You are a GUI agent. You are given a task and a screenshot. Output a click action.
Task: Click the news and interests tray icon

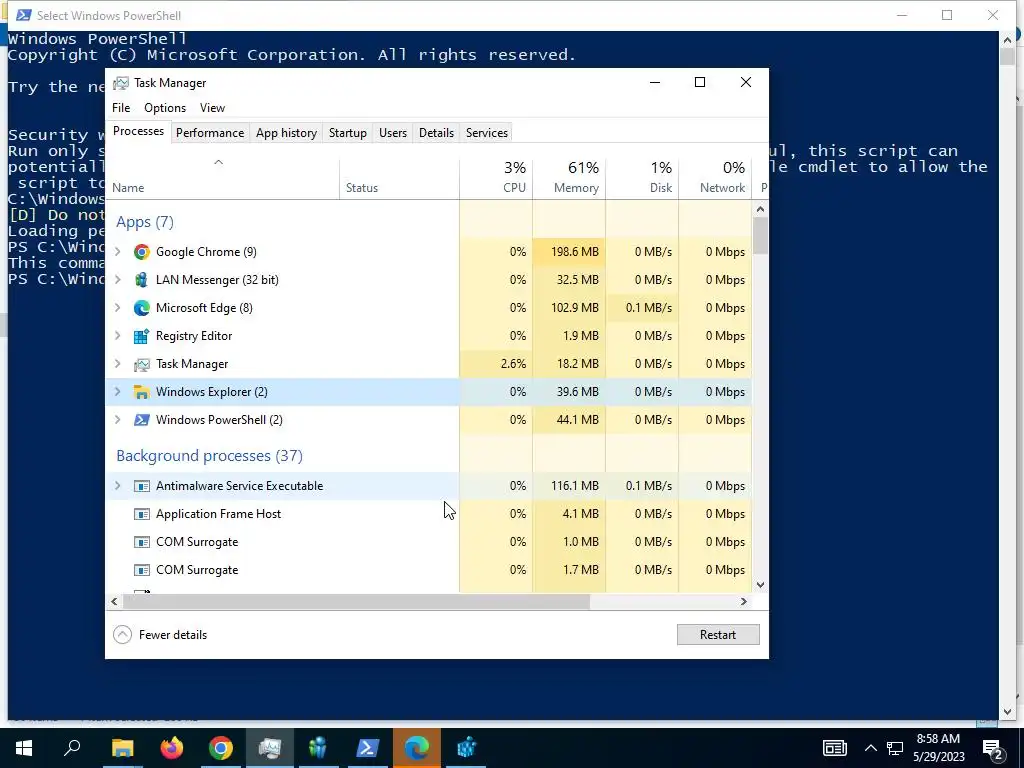point(835,748)
